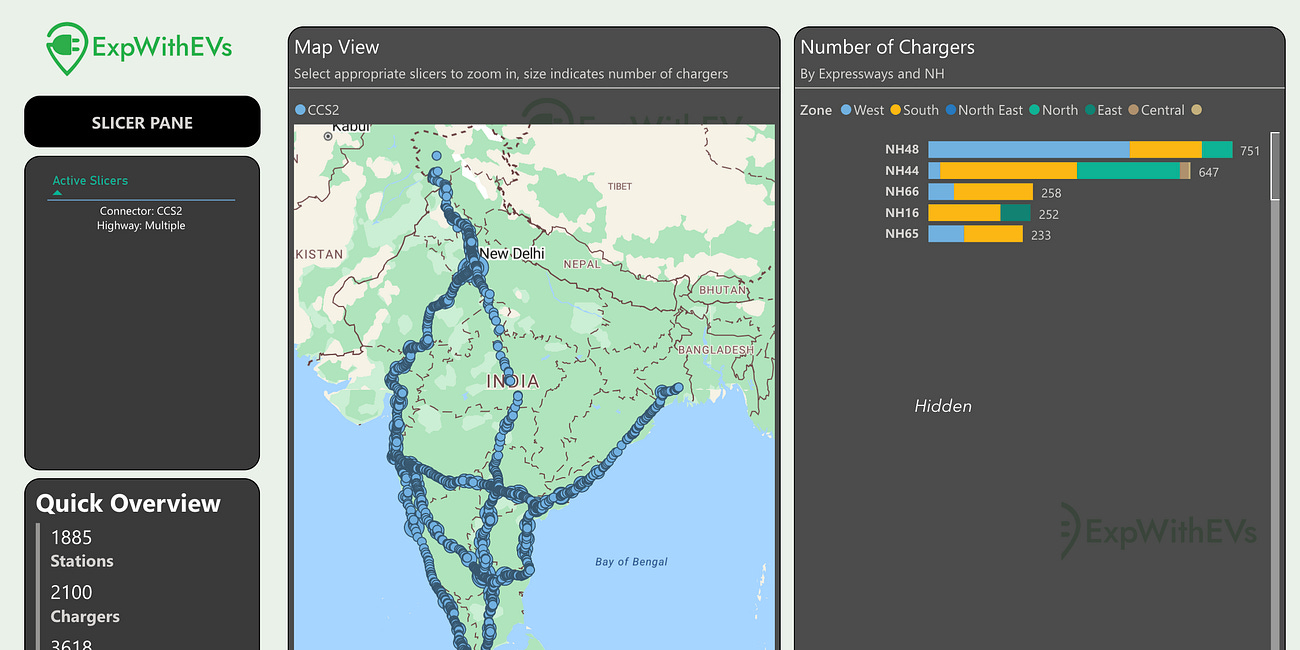Click the BANGLADESH label on map
This screenshot has height=650, width=1300.
(x=716, y=350)
